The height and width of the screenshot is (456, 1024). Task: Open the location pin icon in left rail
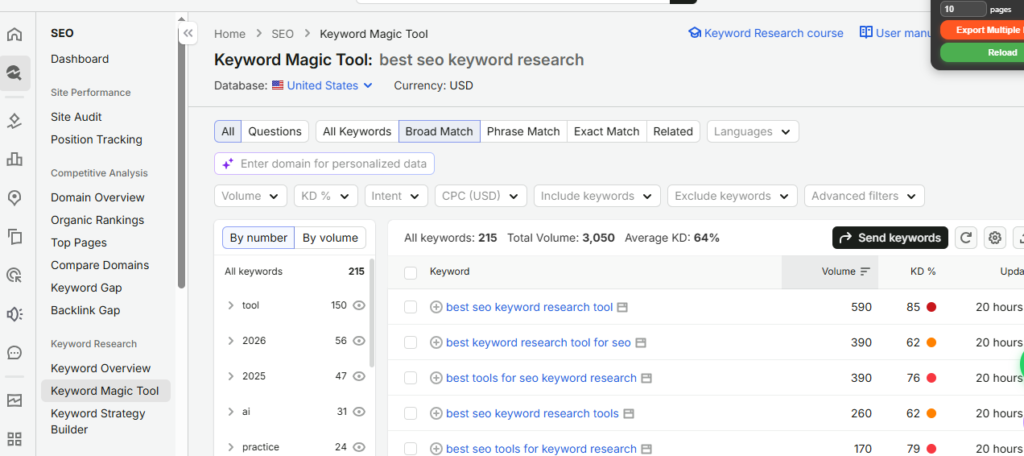click(x=14, y=198)
